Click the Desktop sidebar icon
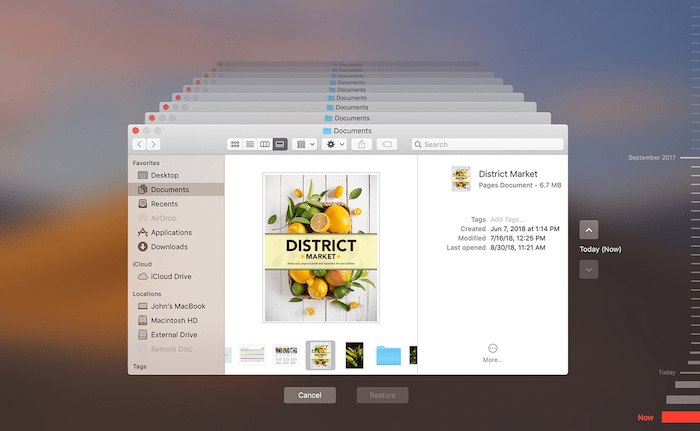 [x=142, y=175]
